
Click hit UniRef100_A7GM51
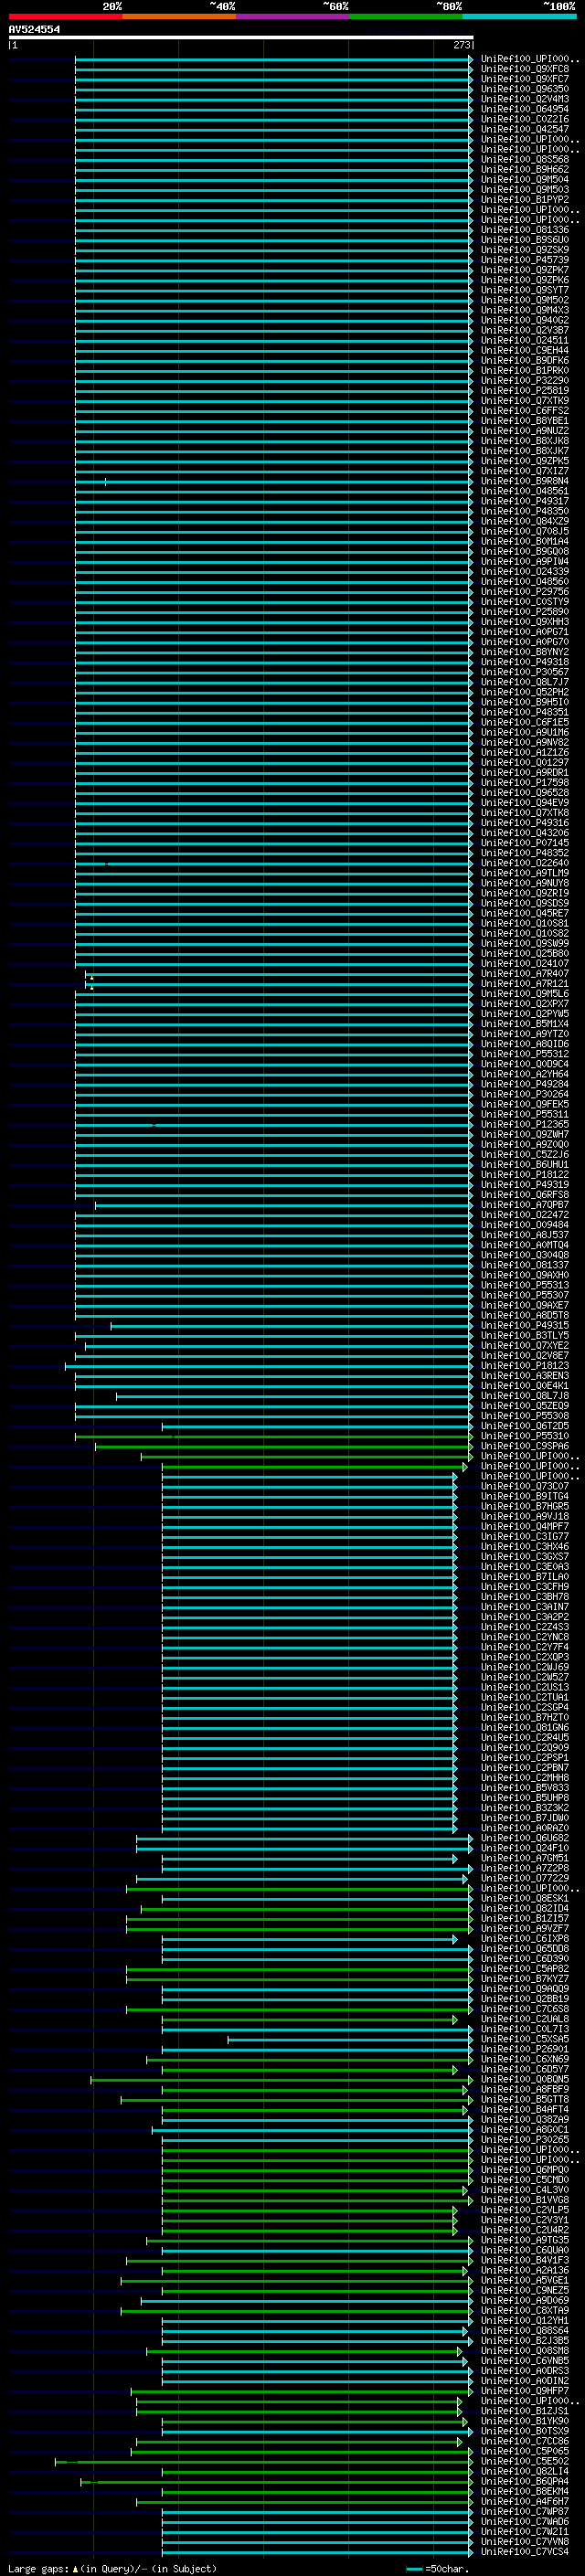pos(525,1858)
